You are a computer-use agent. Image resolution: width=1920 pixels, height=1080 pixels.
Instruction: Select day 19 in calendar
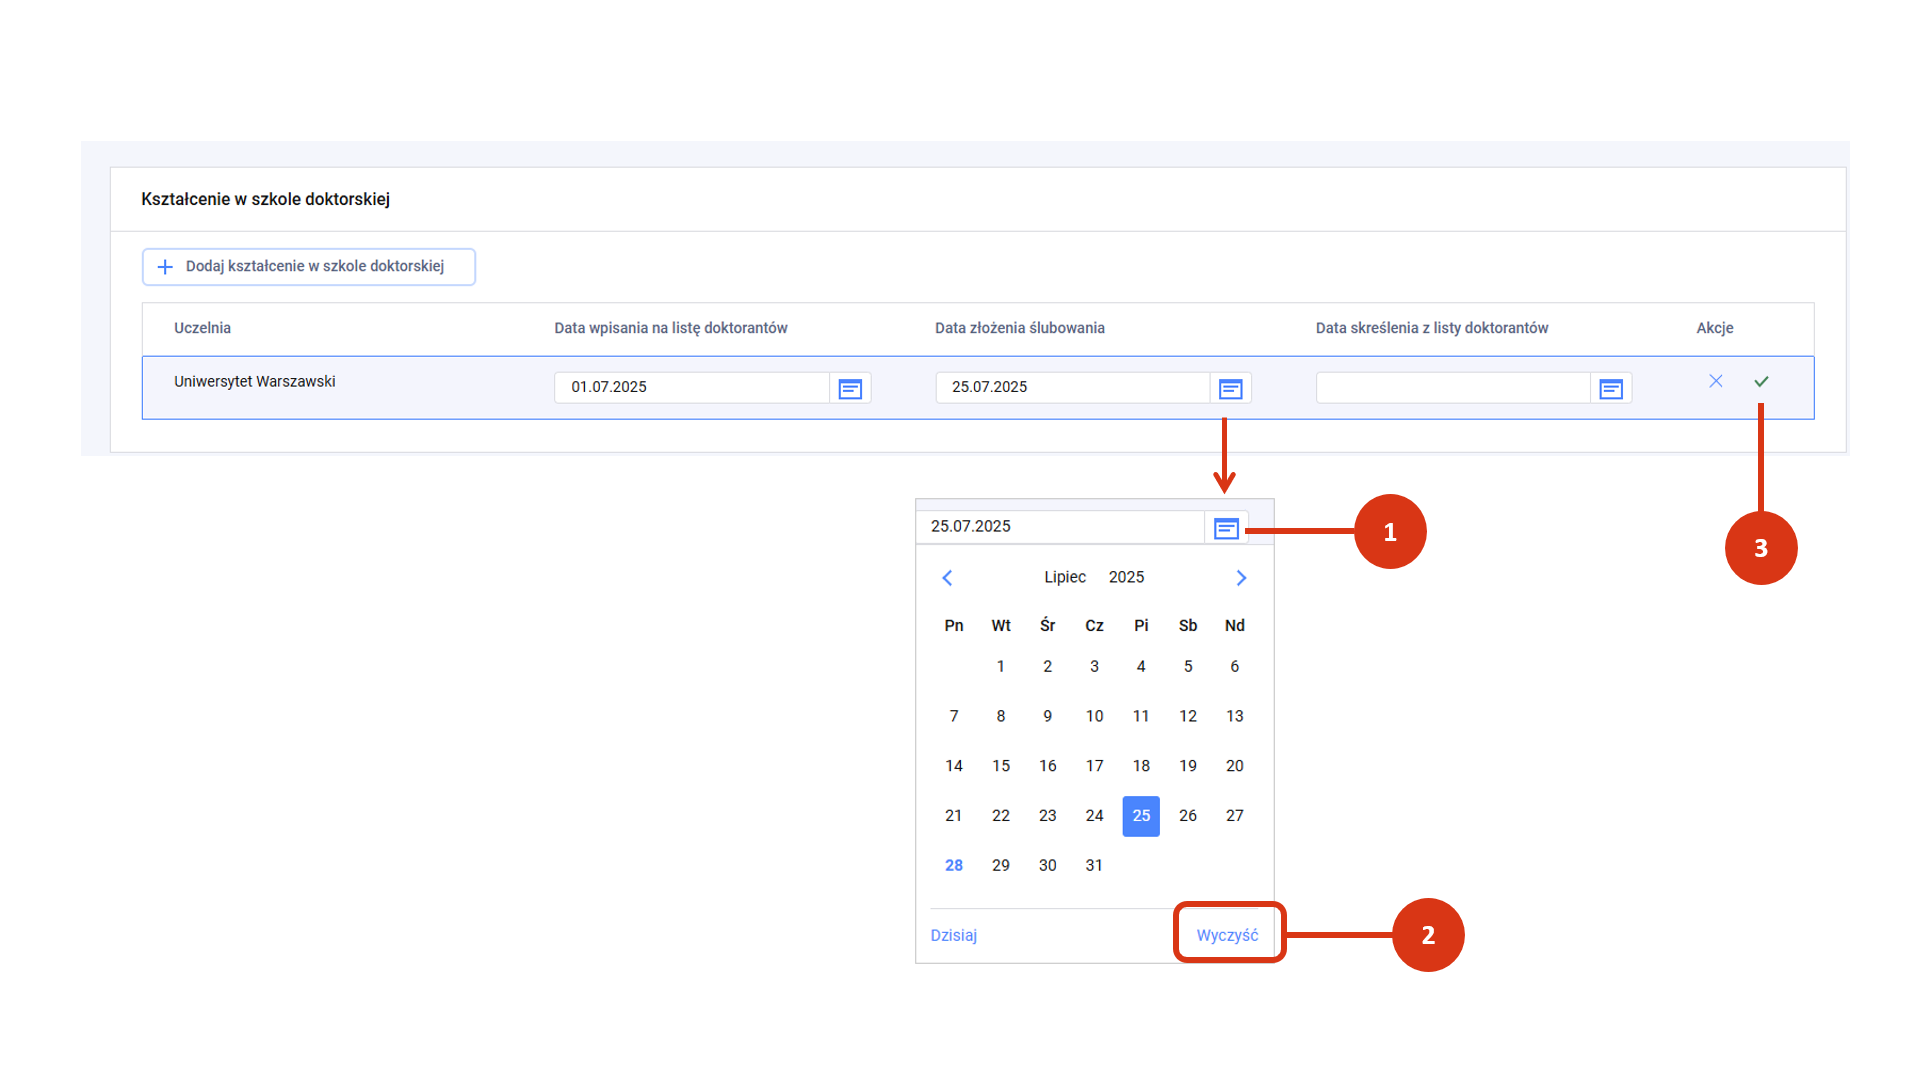pos(1188,766)
